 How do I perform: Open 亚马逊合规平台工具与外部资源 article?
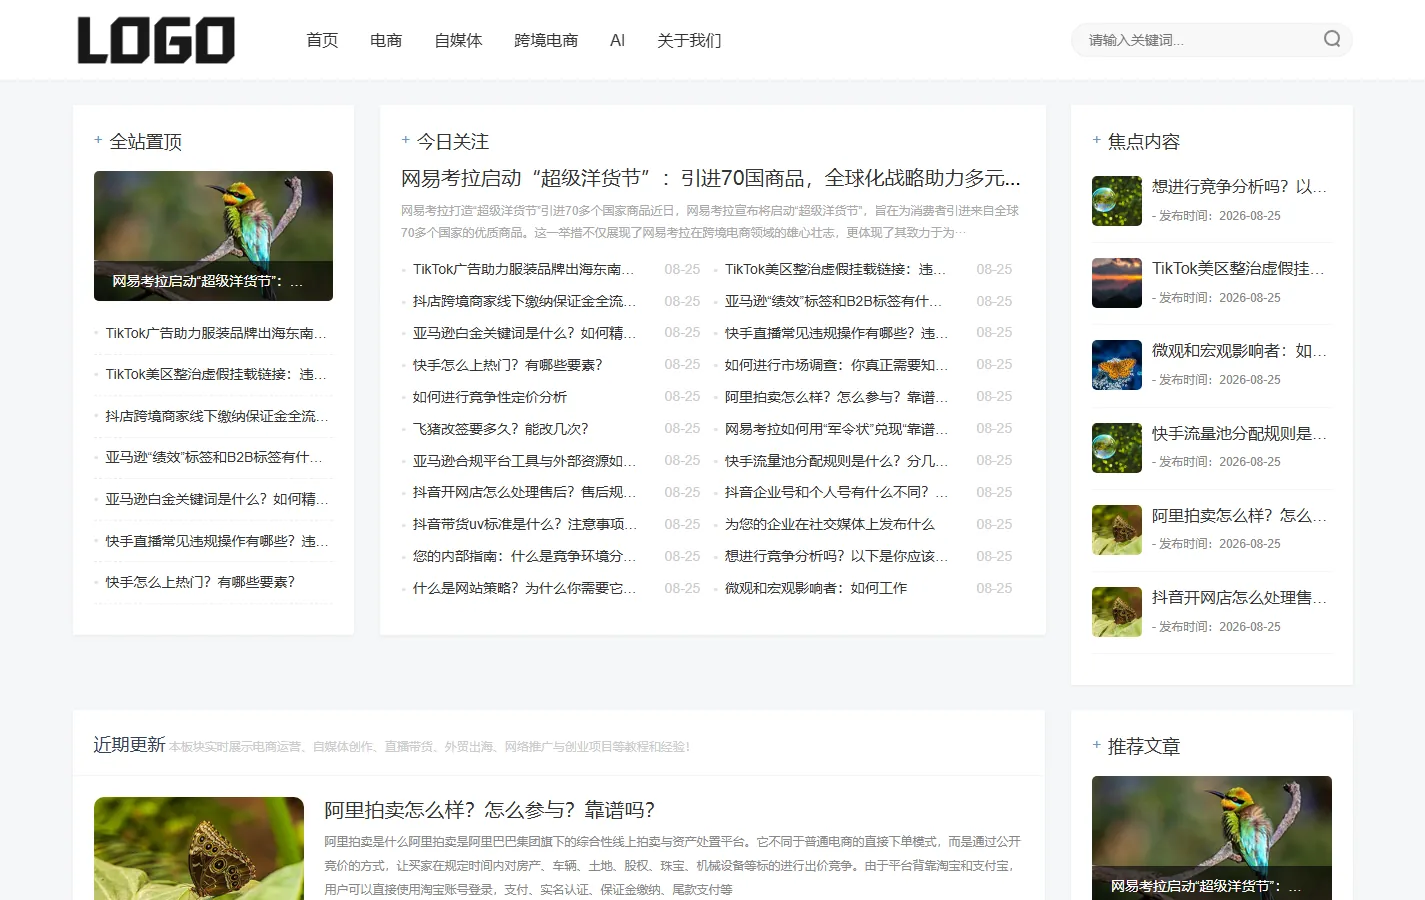click(x=524, y=461)
